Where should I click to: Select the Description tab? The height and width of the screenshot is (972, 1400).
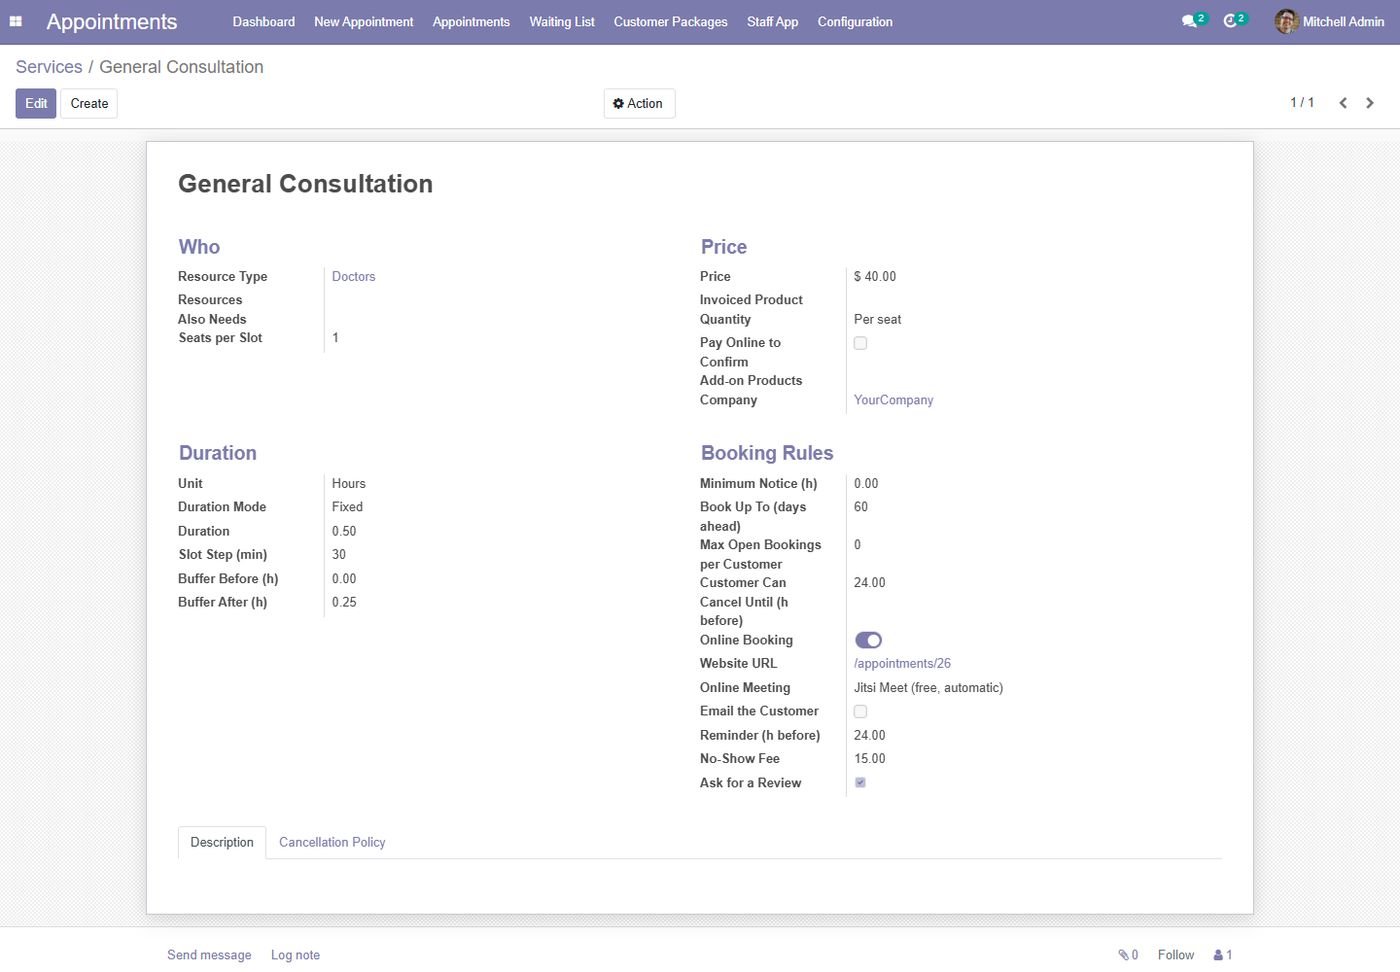(x=222, y=842)
